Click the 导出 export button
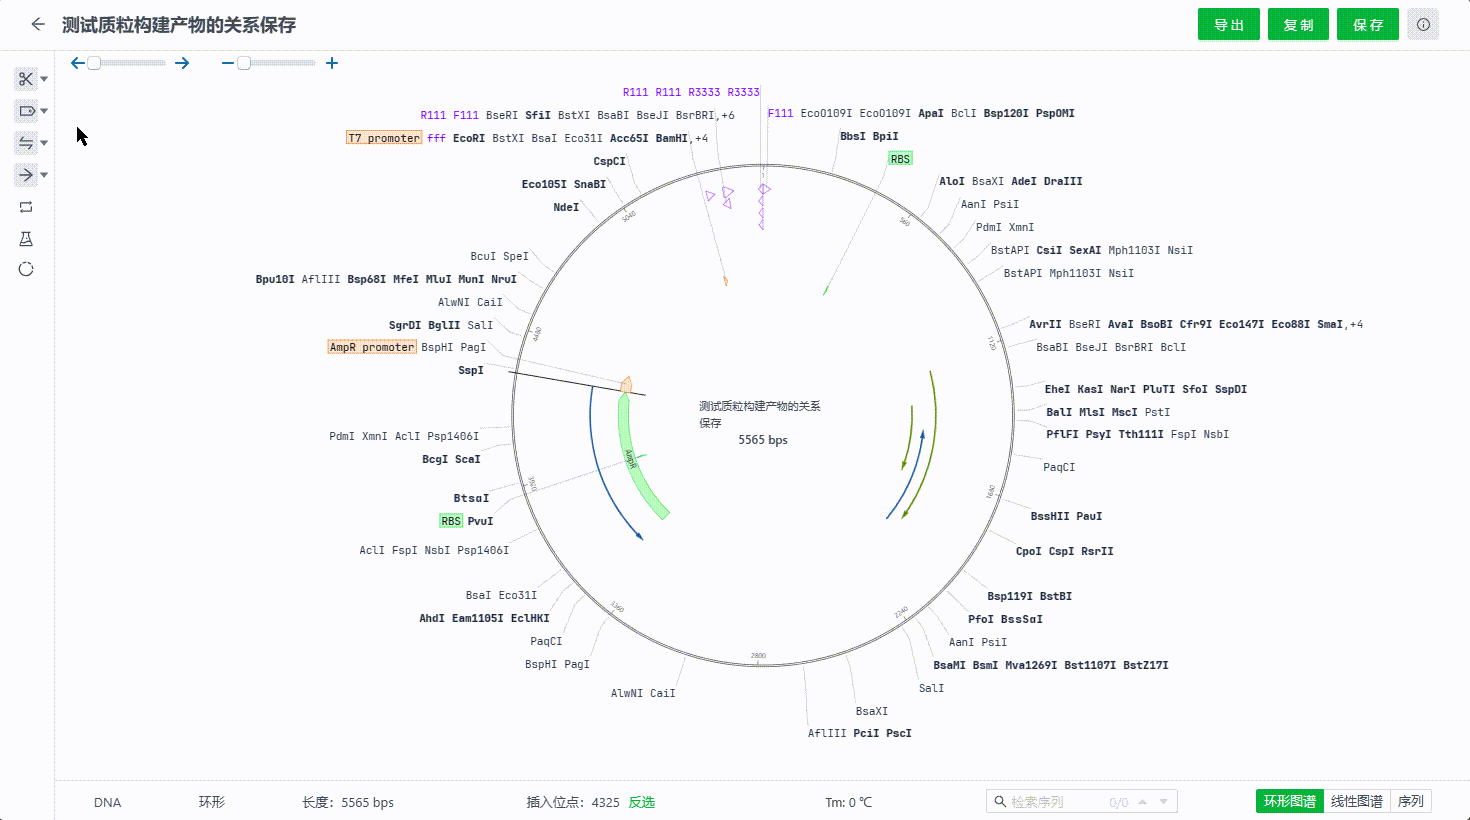Image resolution: width=1470 pixels, height=820 pixels. 1229,25
